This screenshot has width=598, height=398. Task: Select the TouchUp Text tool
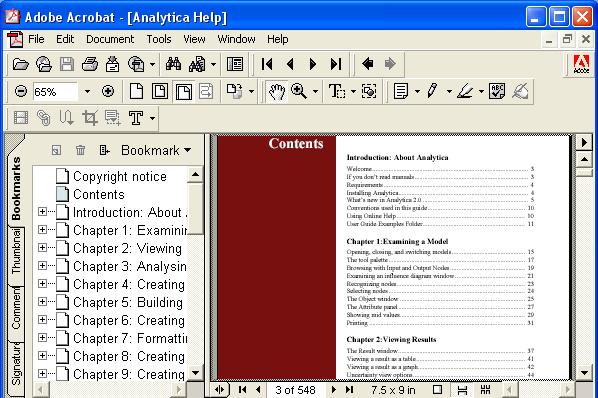136,118
